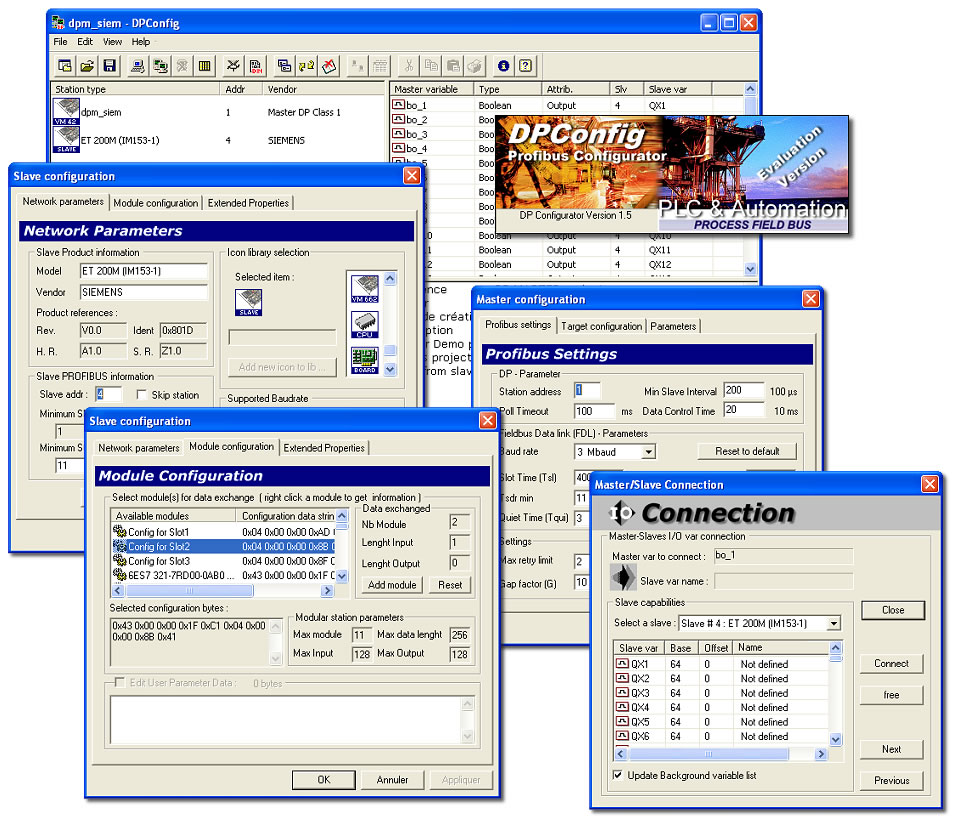Click the Previous button in Connection window
Image resolution: width=957 pixels, height=820 pixels.
pos(892,780)
